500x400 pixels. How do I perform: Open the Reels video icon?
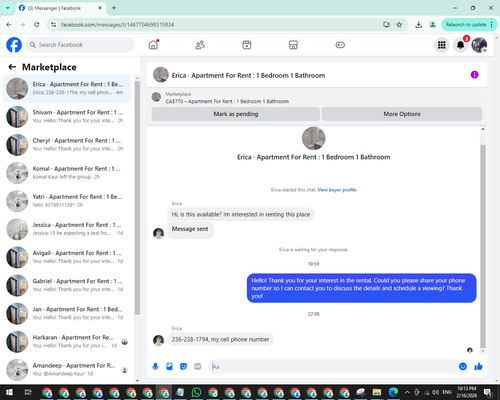(x=247, y=45)
